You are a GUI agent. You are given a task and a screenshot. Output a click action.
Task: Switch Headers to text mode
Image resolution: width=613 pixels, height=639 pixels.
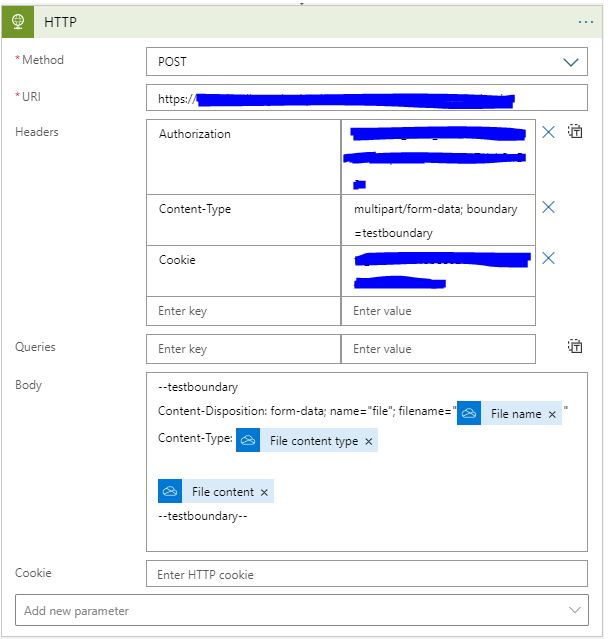(x=575, y=132)
